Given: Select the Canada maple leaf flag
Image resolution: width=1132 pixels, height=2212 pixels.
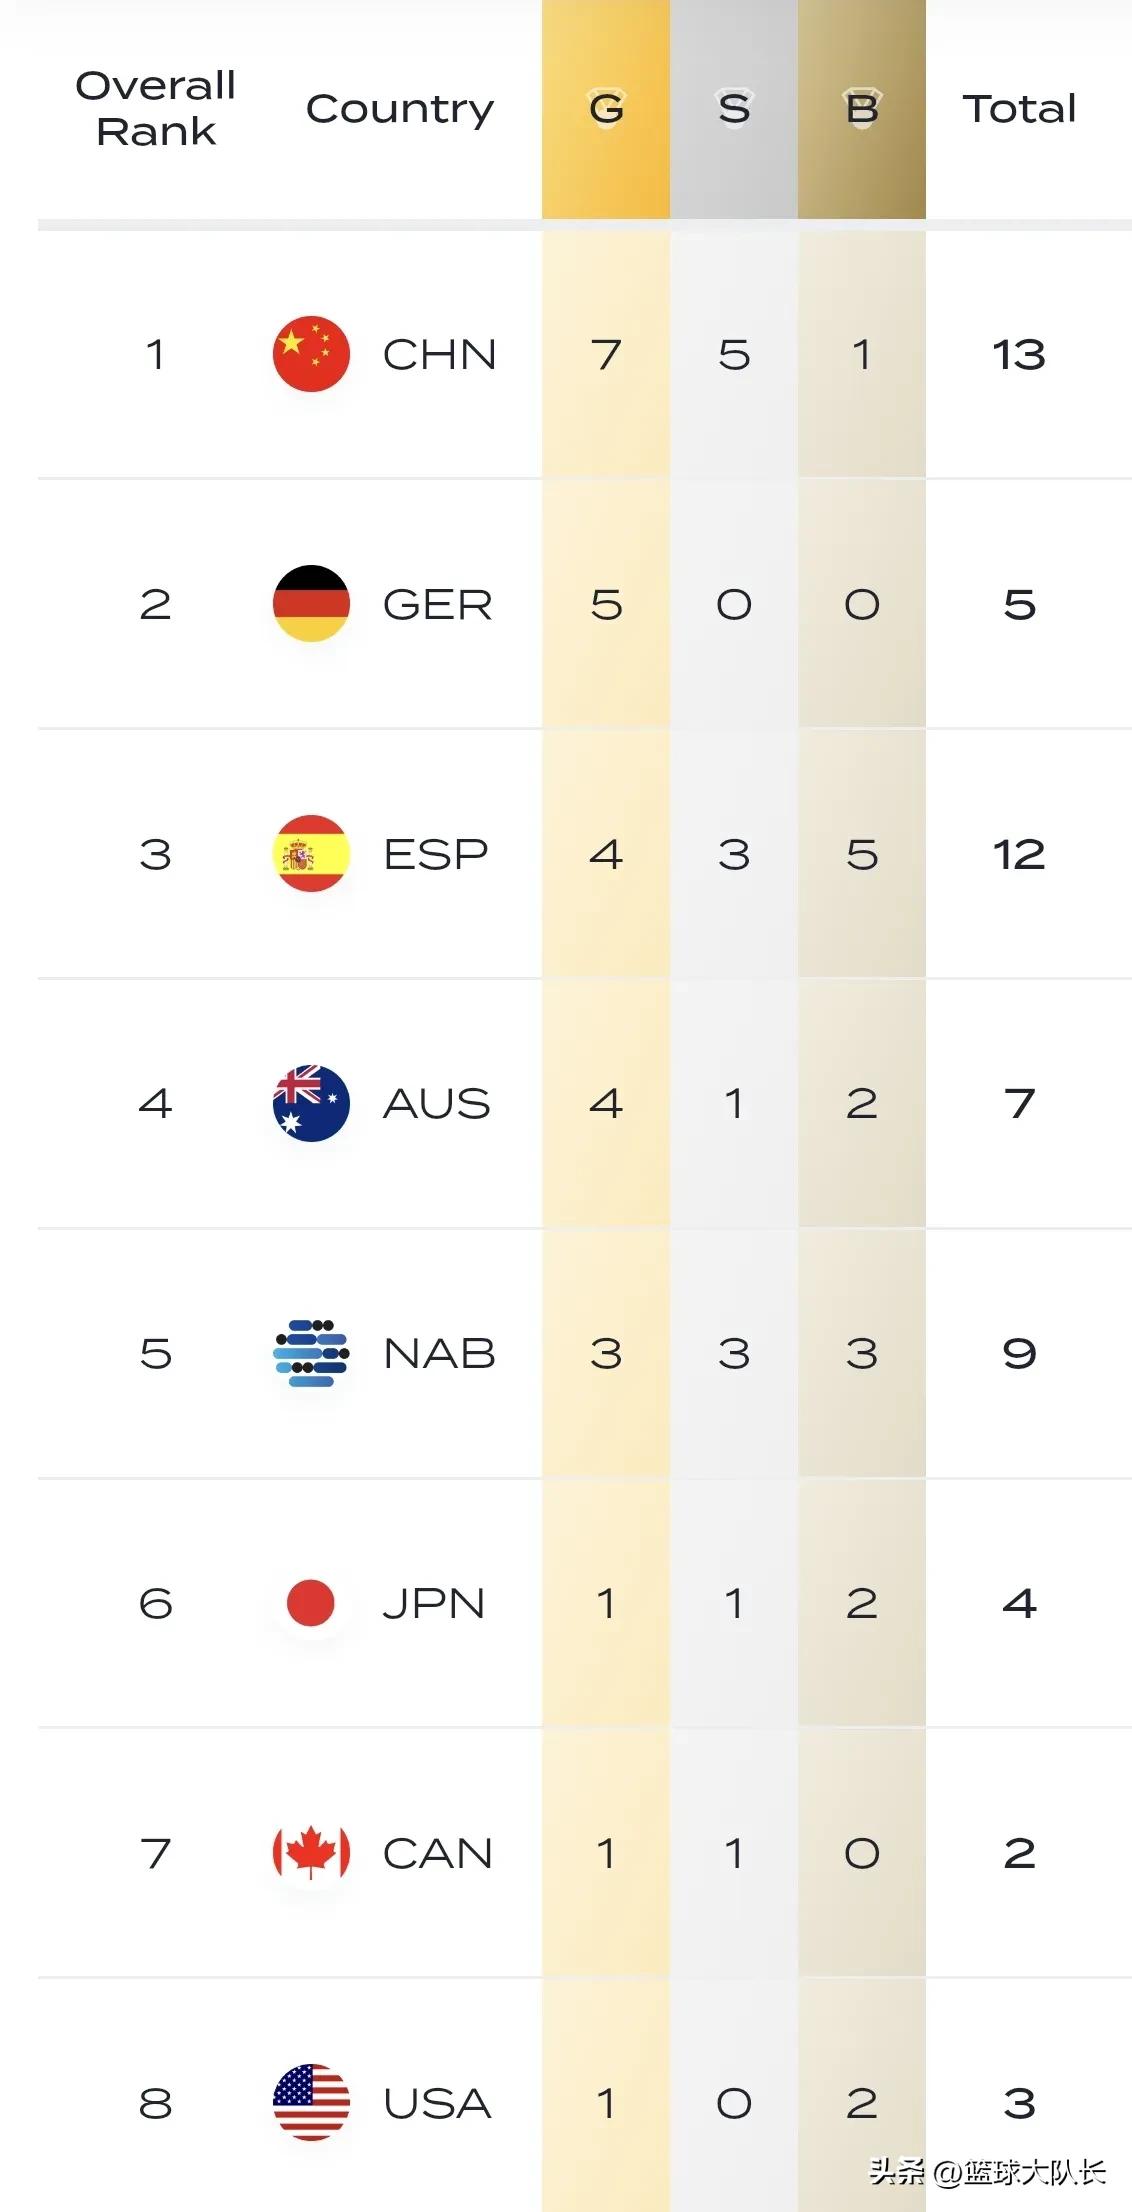Looking at the screenshot, I should 311,1853.
